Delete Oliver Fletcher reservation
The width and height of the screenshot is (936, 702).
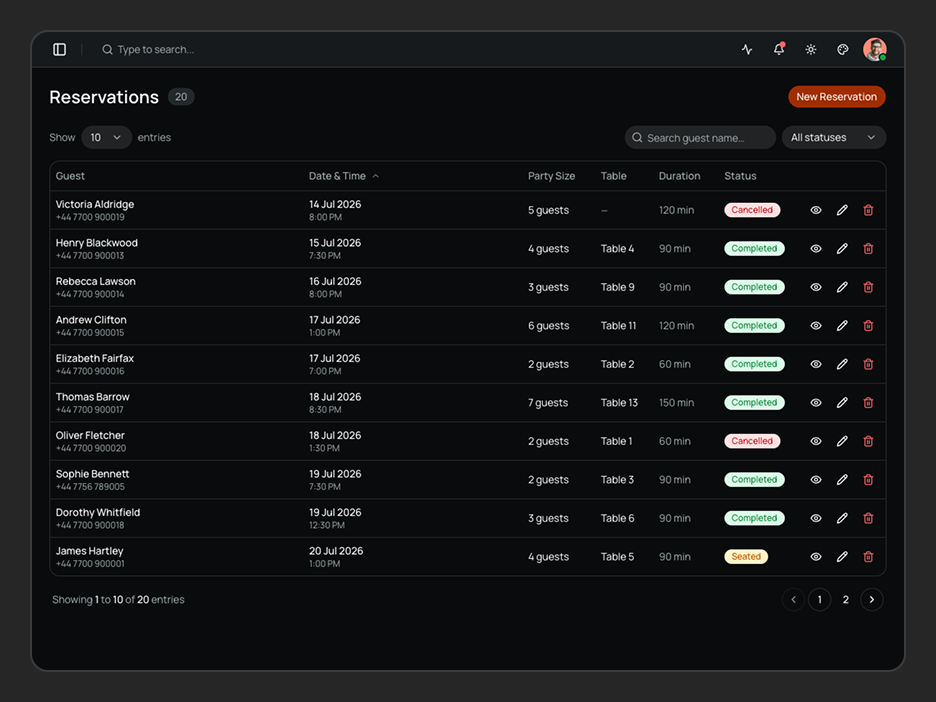(x=869, y=441)
